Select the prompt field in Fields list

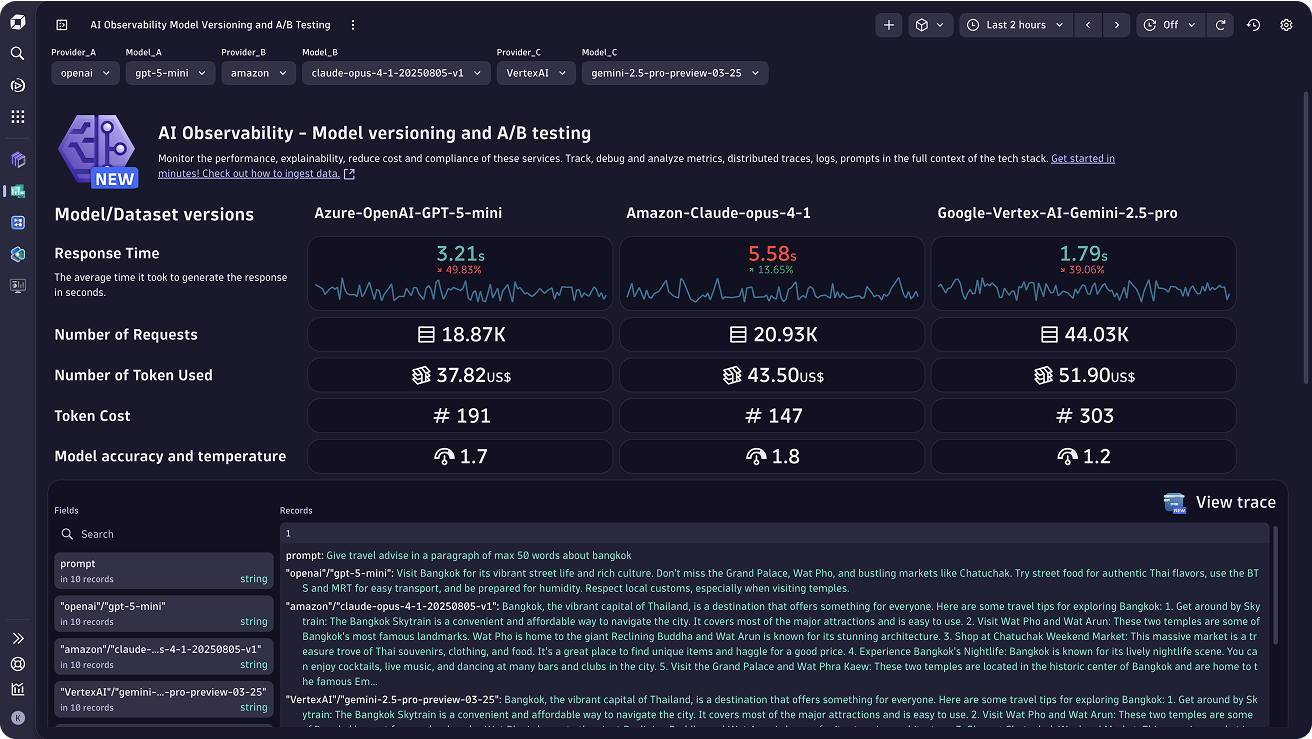pos(163,570)
